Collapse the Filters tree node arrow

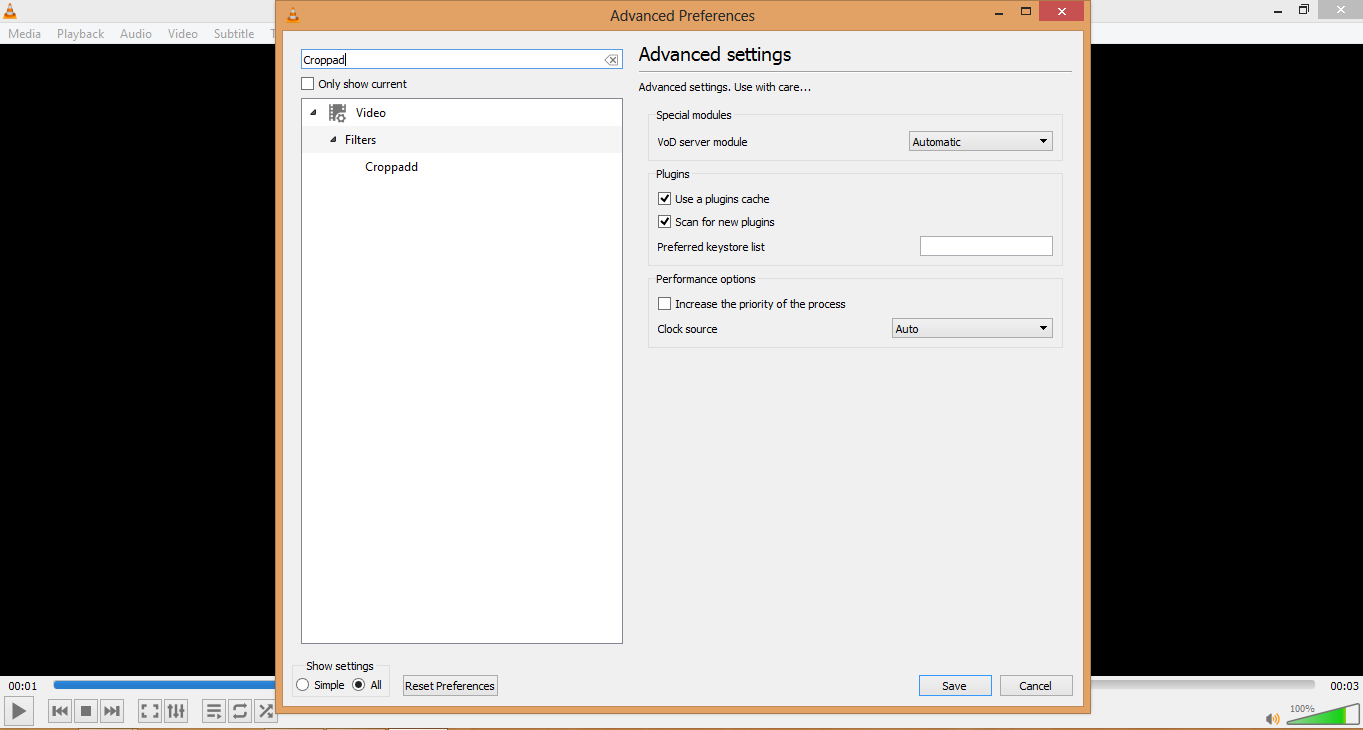334,140
